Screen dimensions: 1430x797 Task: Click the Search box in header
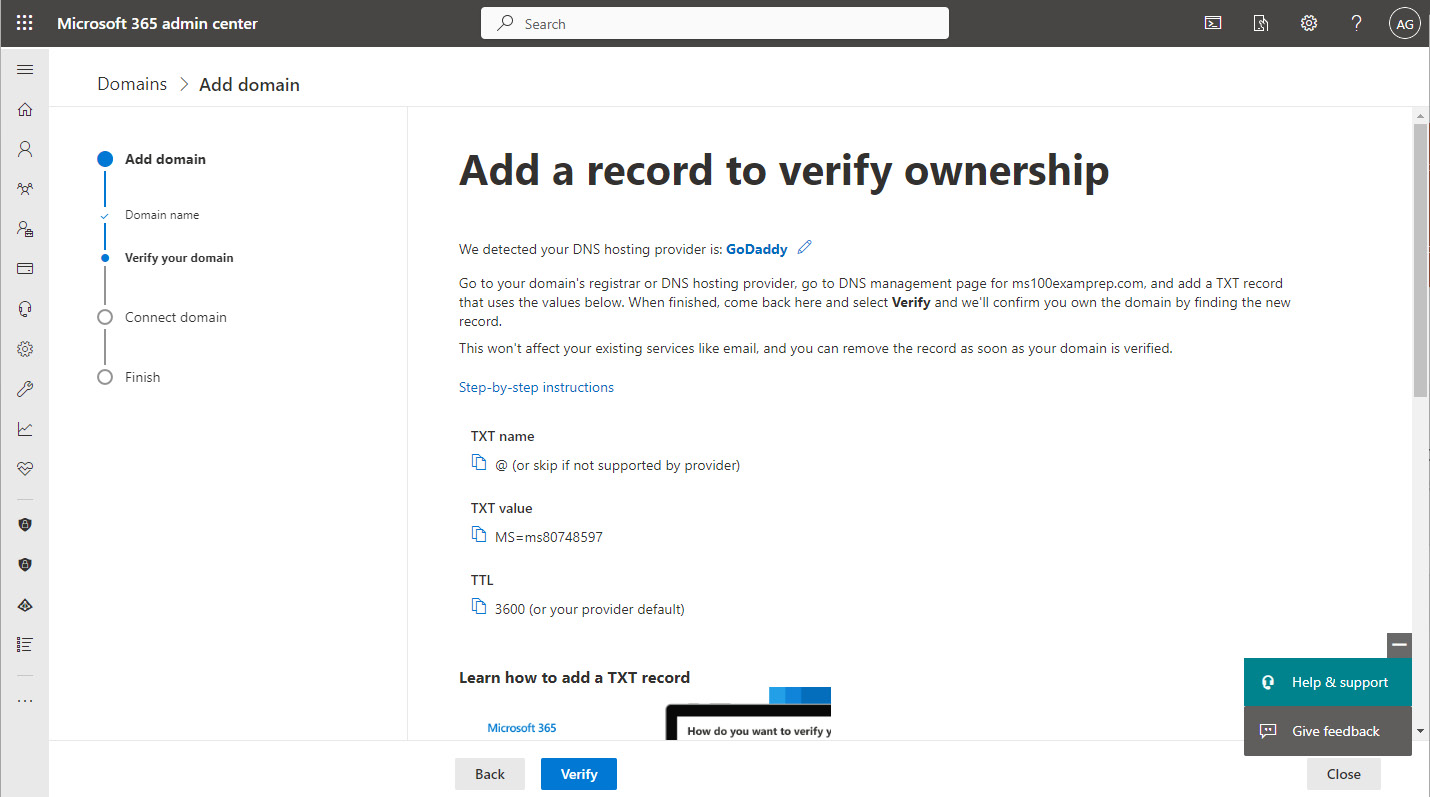715,23
